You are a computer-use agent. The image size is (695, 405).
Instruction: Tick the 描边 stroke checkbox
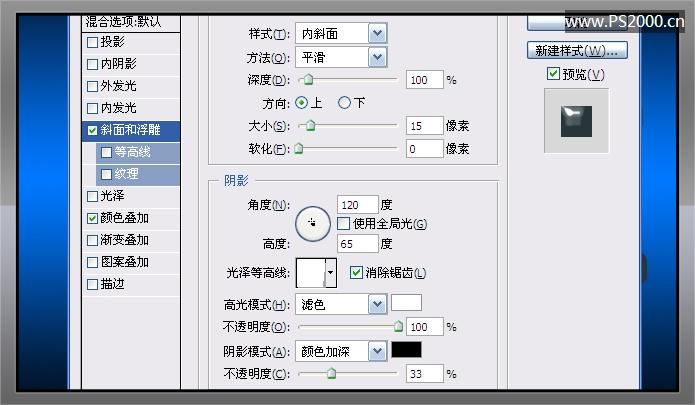pyautogui.click(x=92, y=284)
